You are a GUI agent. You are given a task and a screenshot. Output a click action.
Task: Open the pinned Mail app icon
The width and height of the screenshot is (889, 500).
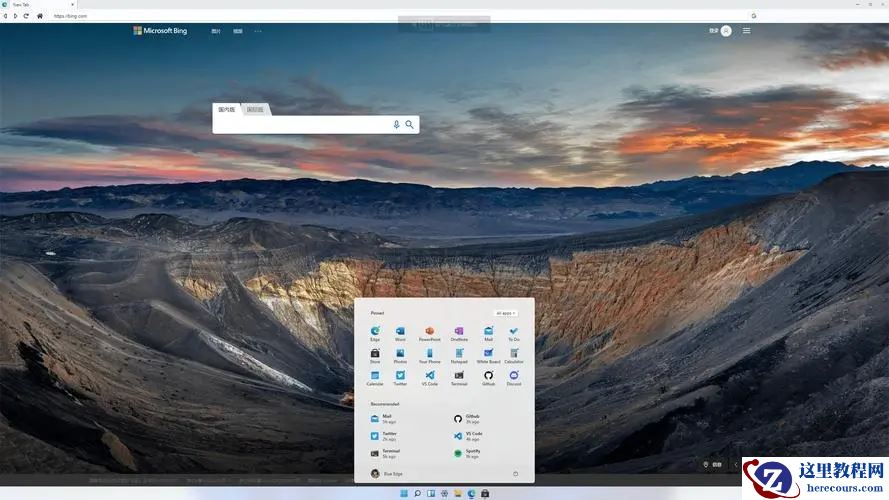488,331
